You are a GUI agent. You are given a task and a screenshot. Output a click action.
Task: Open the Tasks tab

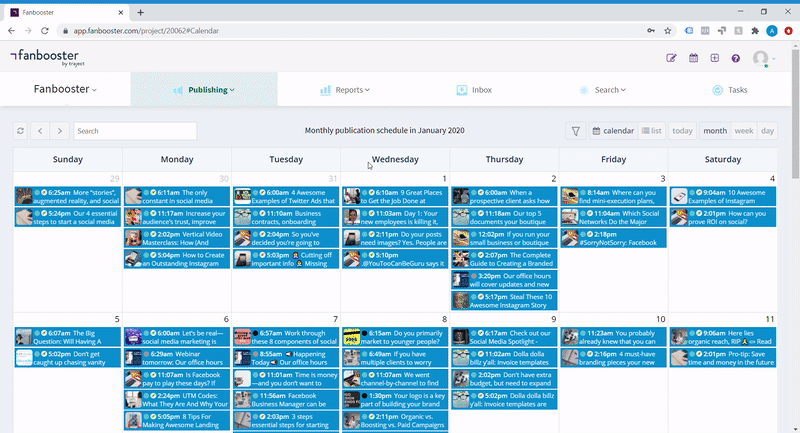coord(729,90)
